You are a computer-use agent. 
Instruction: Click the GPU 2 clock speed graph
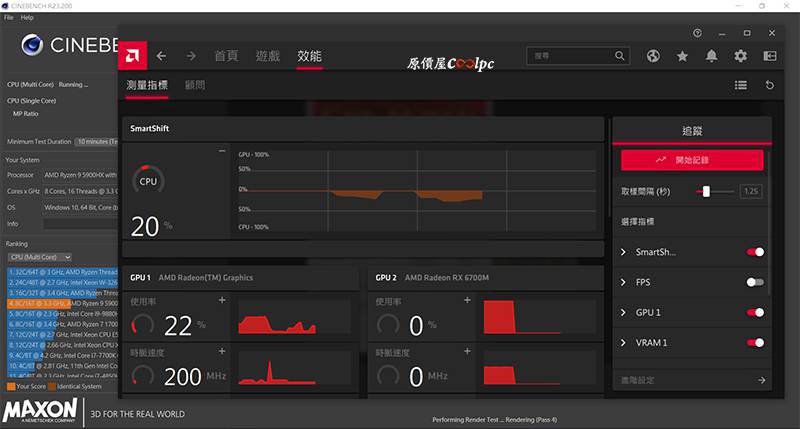click(540, 368)
